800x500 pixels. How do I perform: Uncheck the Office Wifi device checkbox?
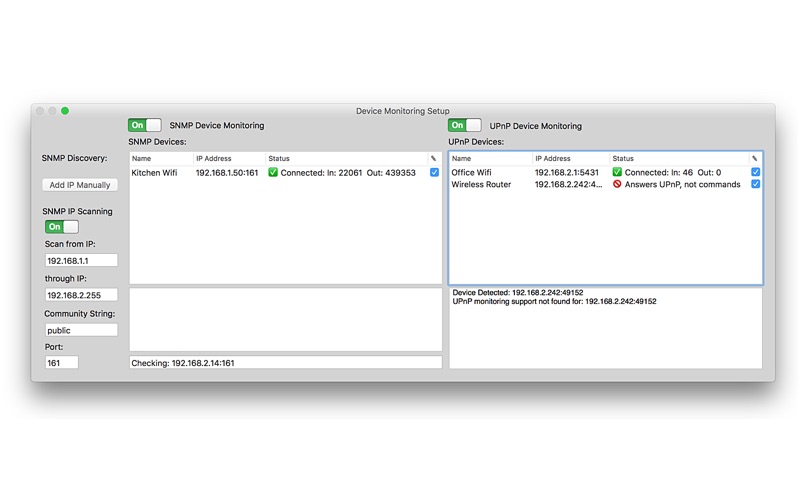755,172
